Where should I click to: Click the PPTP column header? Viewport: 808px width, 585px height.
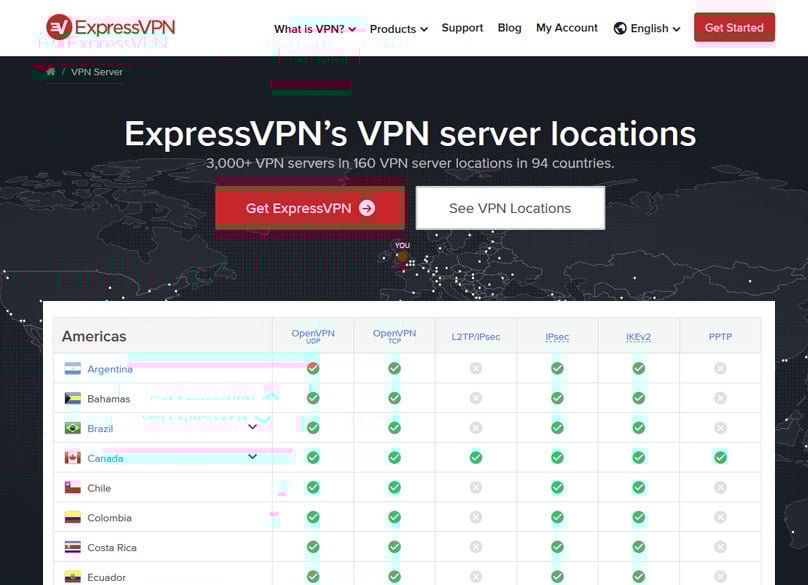pyautogui.click(x=720, y=337)
